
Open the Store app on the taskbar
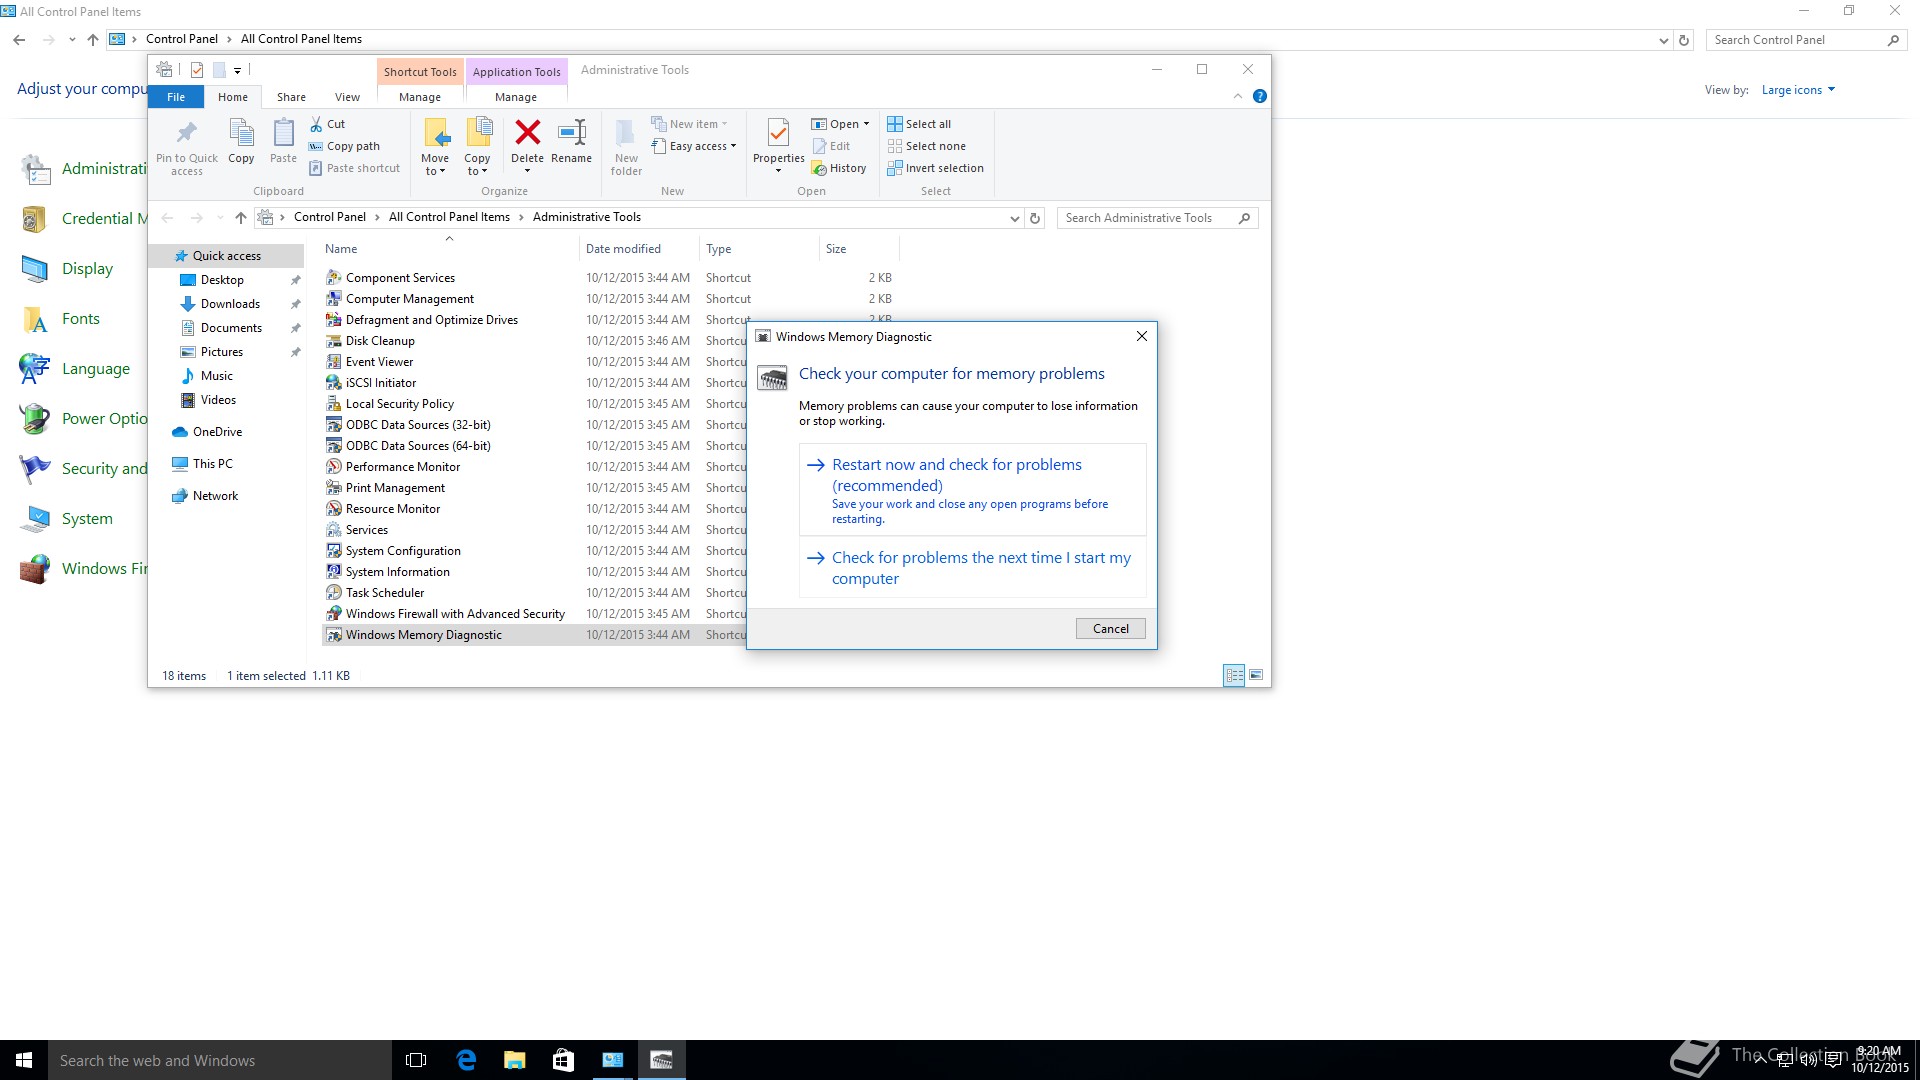[563, 1060]
